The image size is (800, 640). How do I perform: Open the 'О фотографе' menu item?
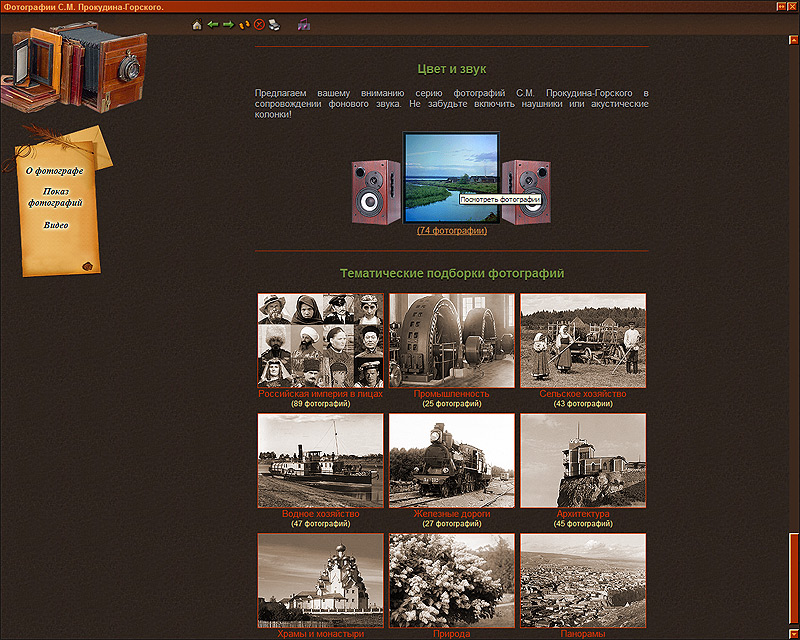55,171
